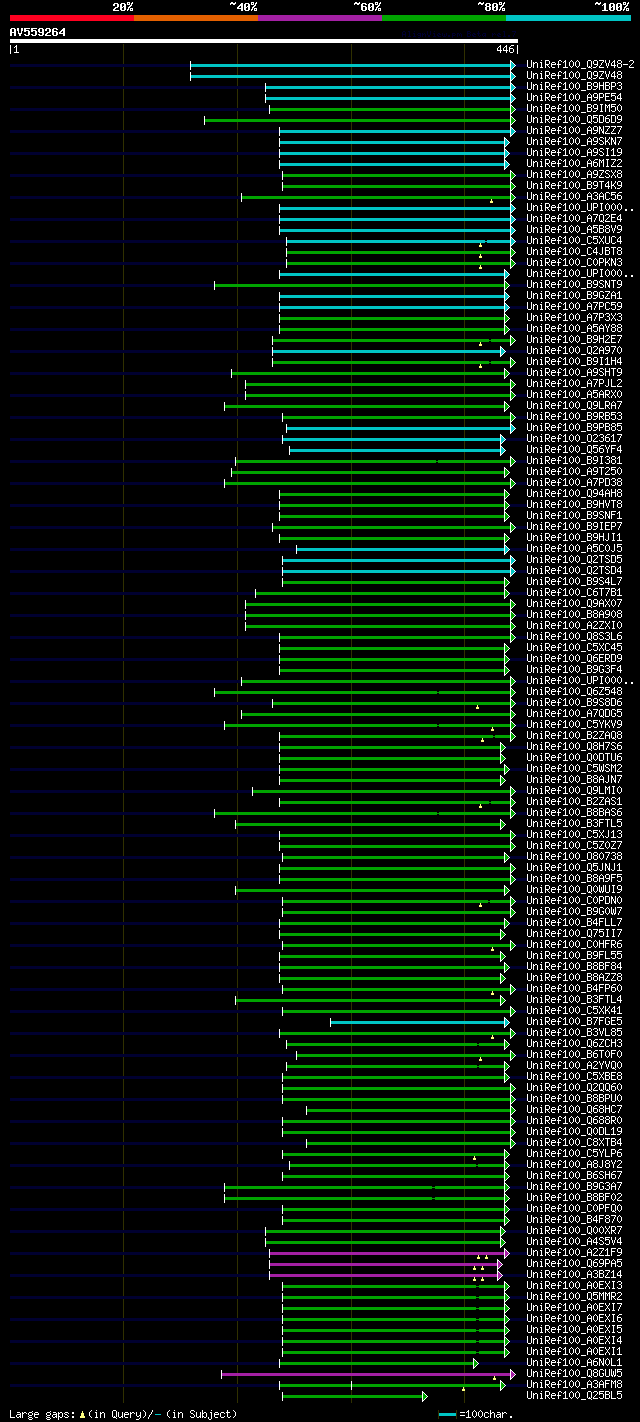Click the orange ~40% identity legend segment

coord(196,17)
